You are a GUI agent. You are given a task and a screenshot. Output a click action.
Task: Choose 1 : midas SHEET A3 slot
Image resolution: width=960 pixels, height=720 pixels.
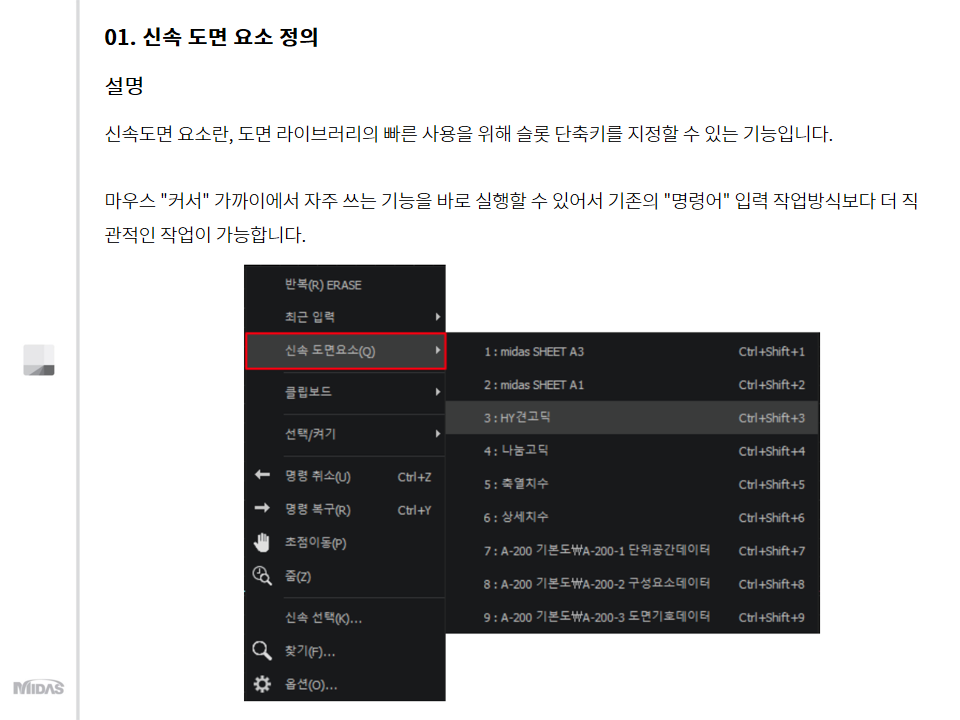(534, 352)
